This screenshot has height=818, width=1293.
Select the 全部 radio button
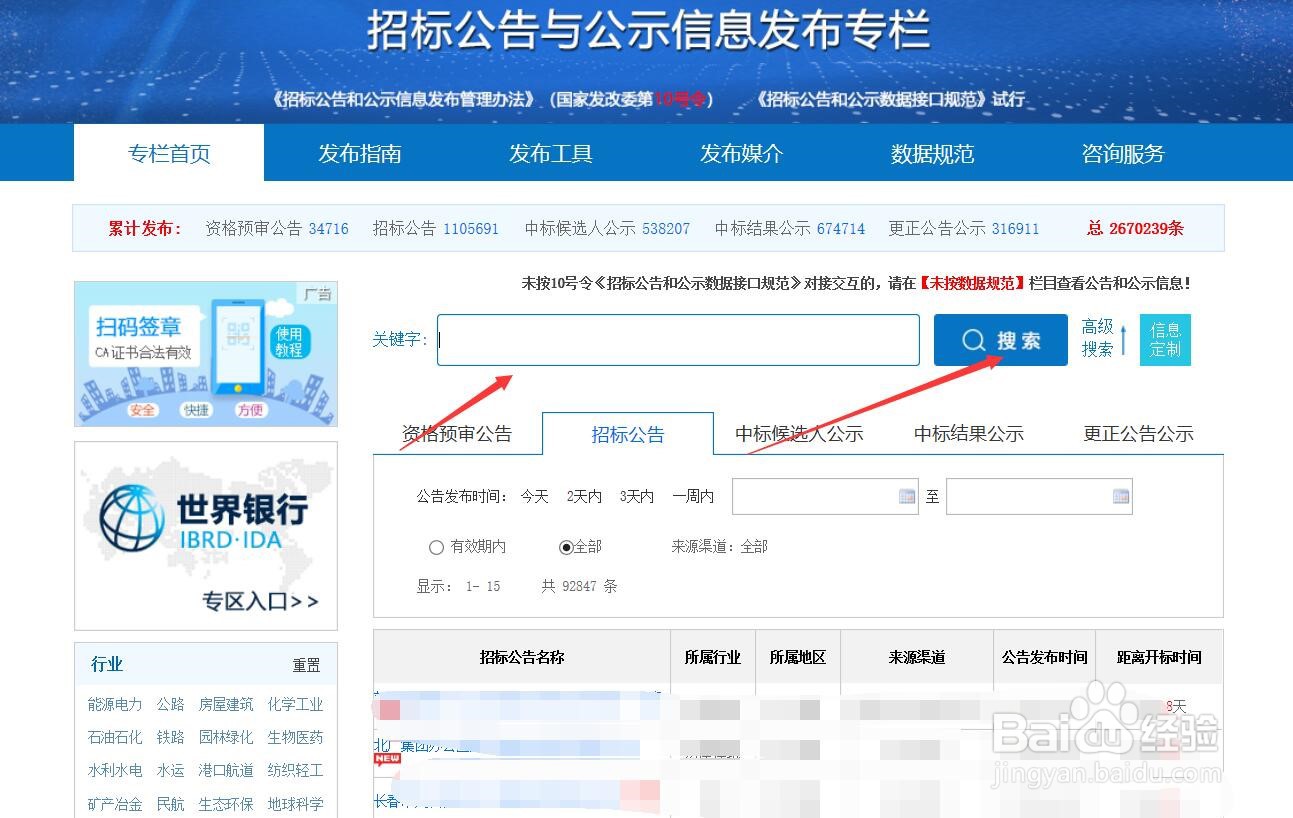pos(564,547)
